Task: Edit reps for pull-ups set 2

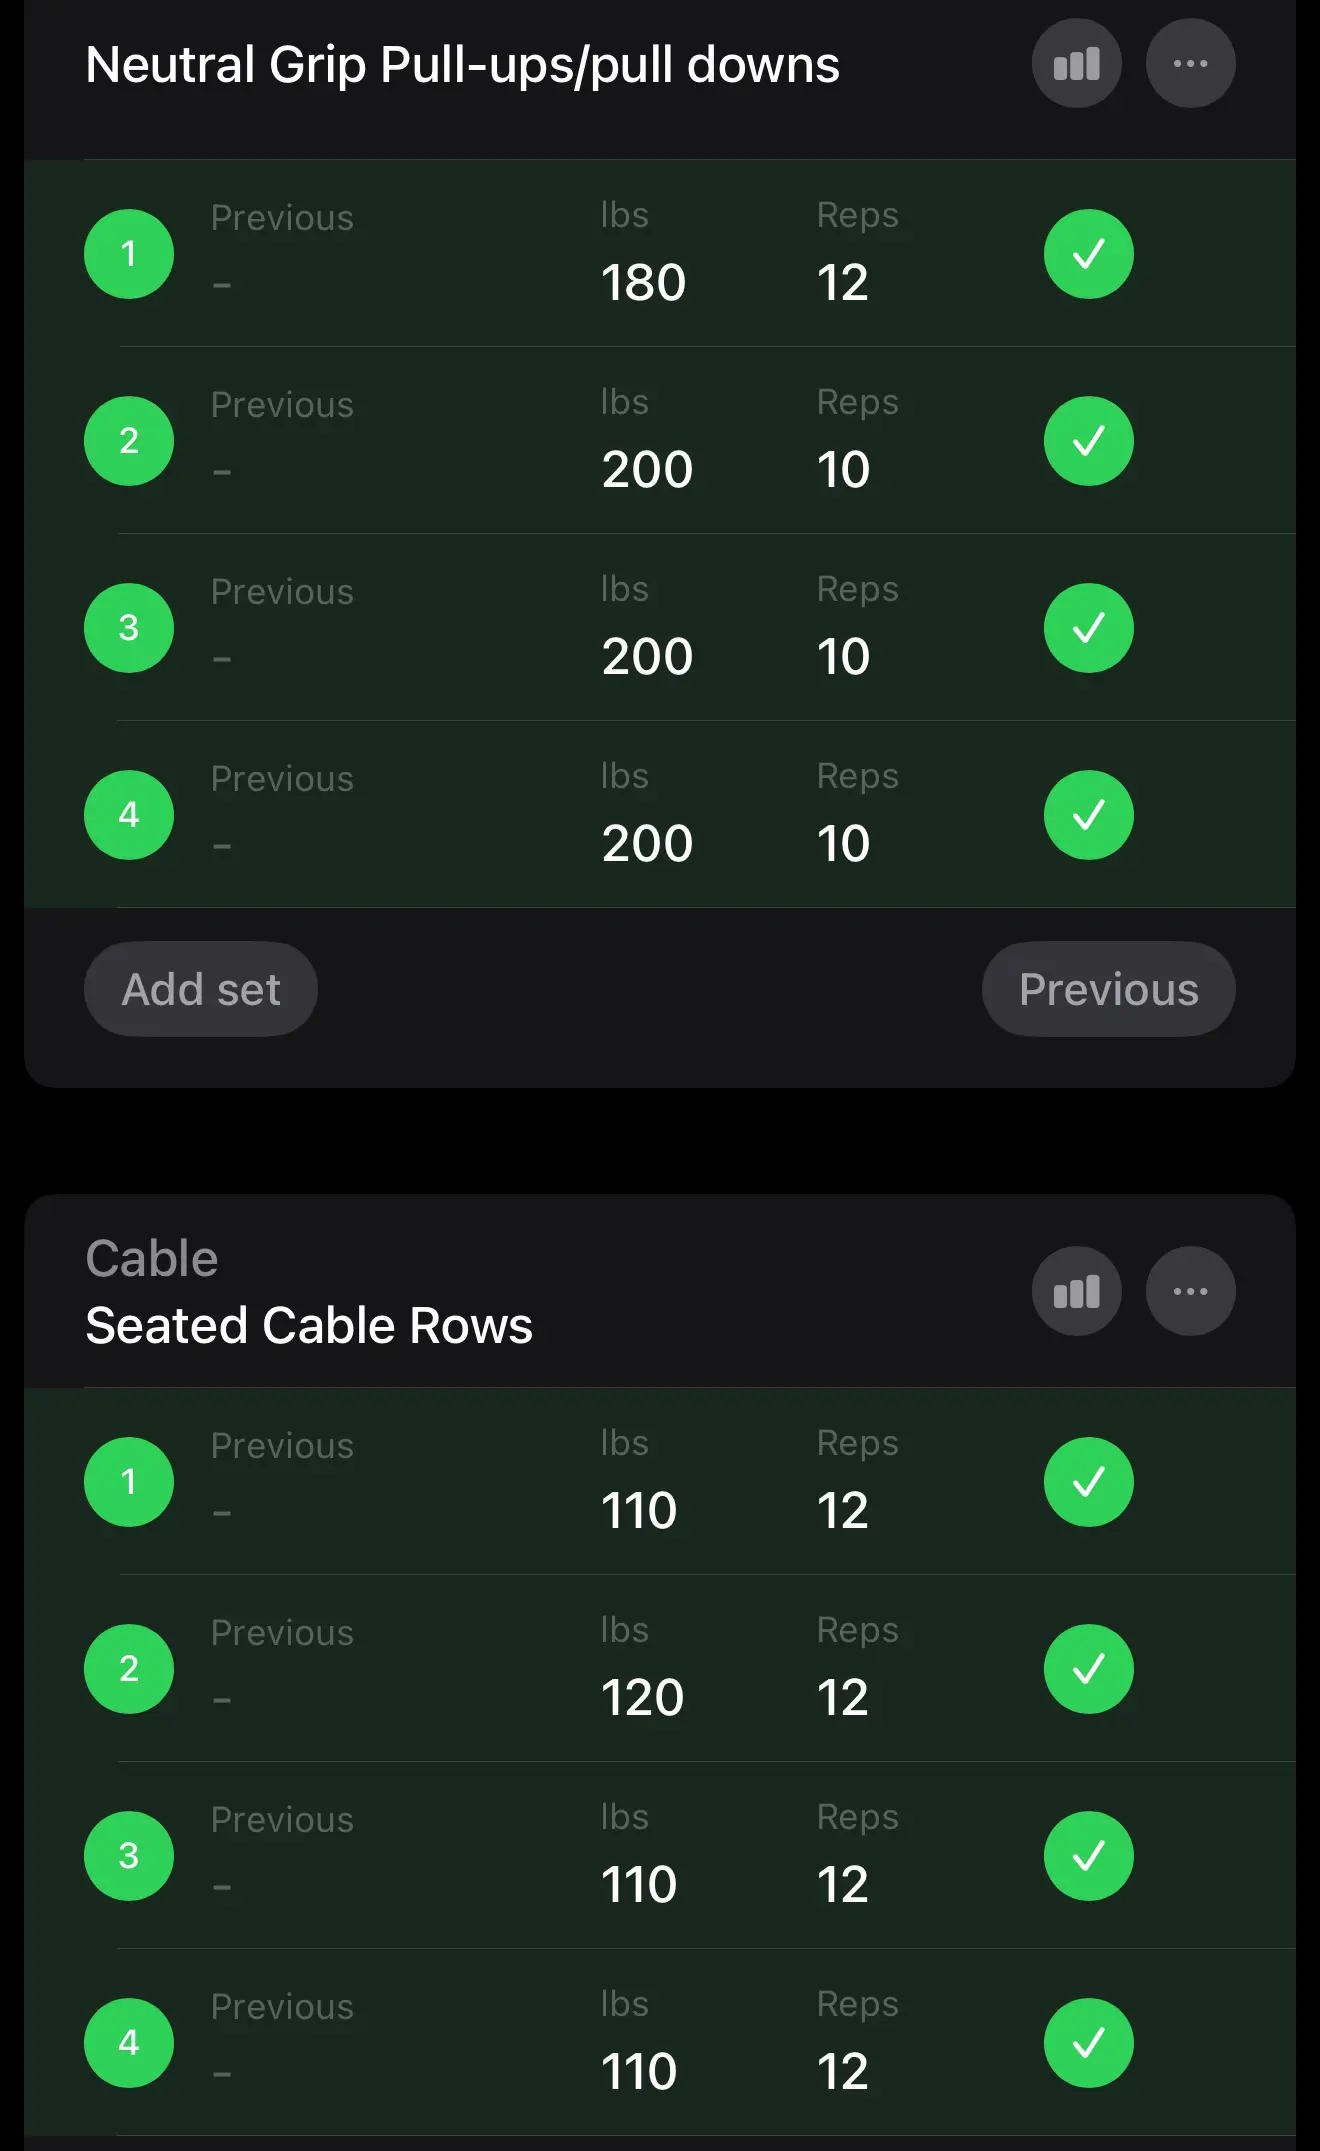Action: click(843, 469)
